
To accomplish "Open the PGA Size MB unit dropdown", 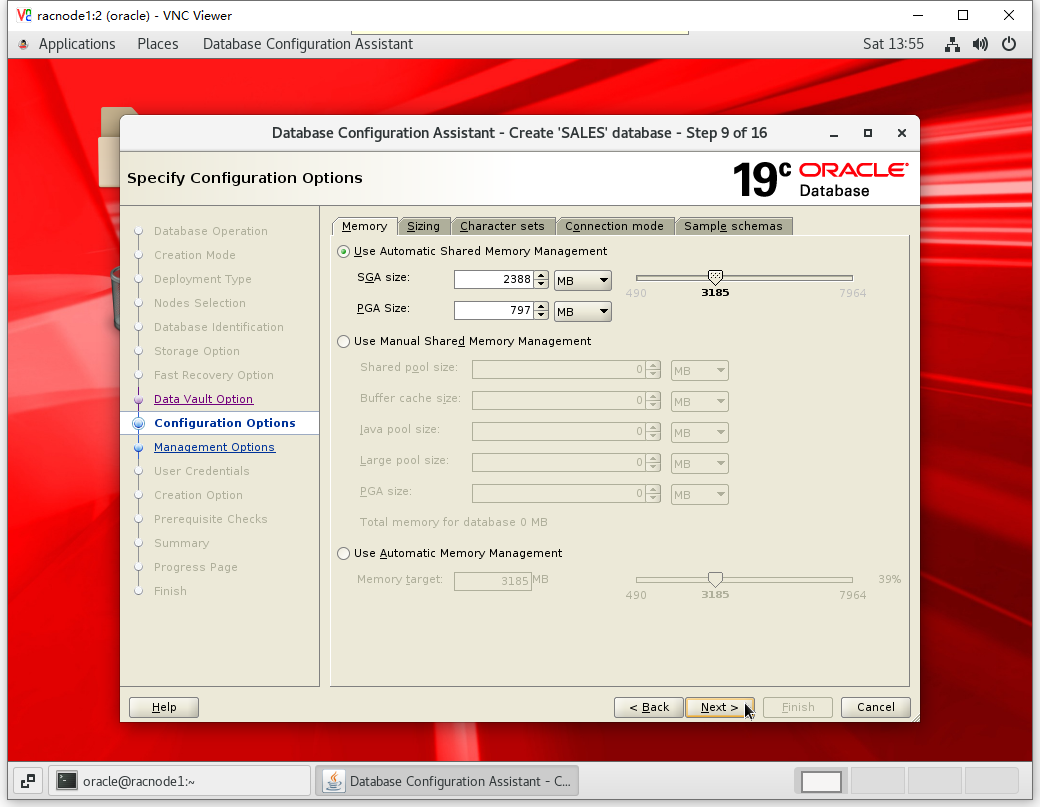I will (x=583, y=311).
